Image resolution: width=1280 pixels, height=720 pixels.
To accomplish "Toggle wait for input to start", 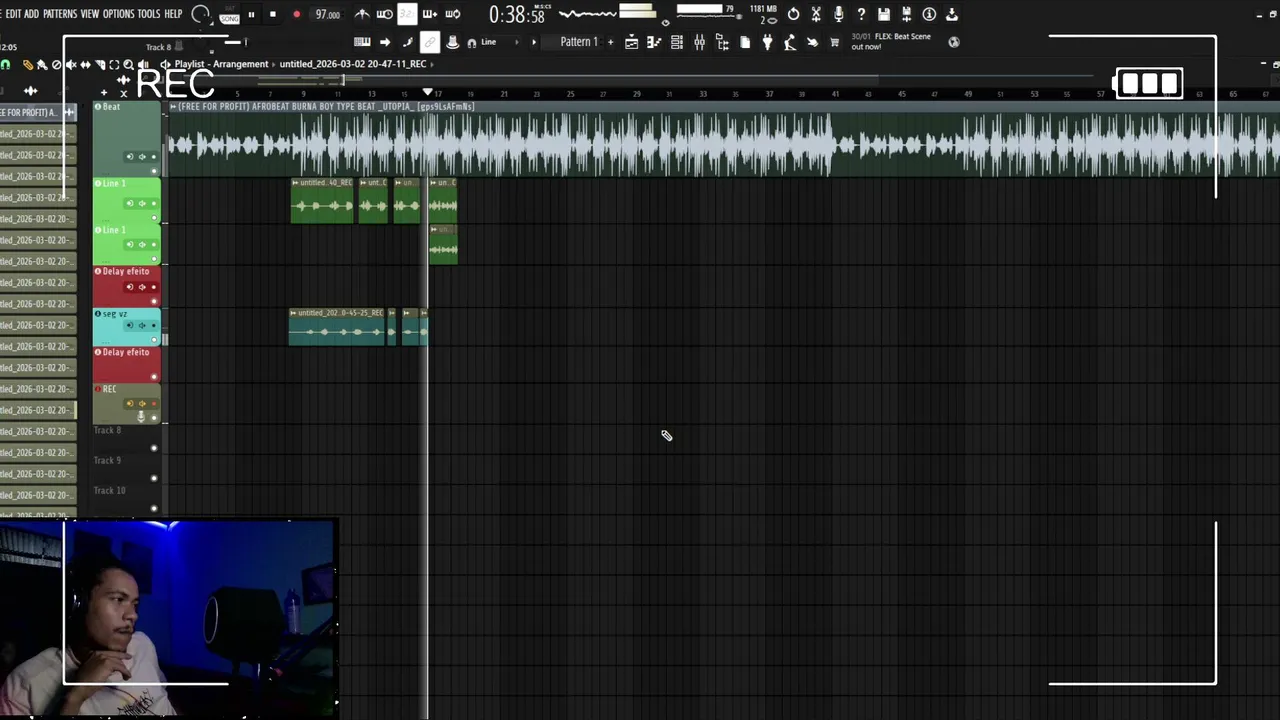I will [x=384, y=14].
